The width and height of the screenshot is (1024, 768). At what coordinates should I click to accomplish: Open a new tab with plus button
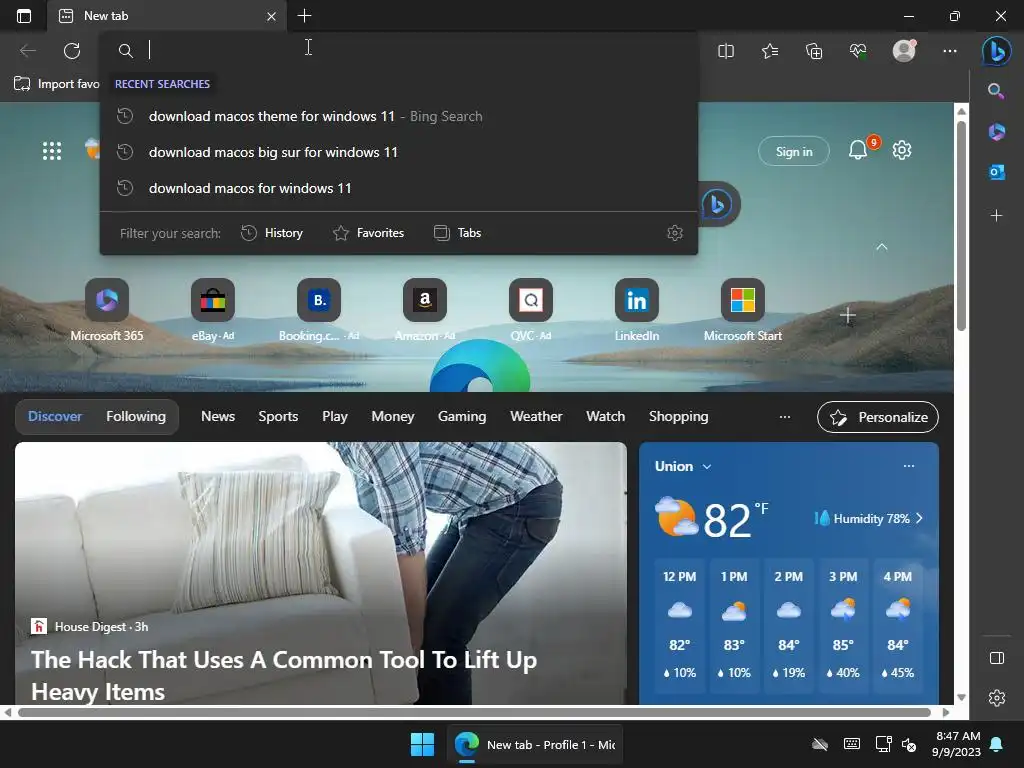304,16
